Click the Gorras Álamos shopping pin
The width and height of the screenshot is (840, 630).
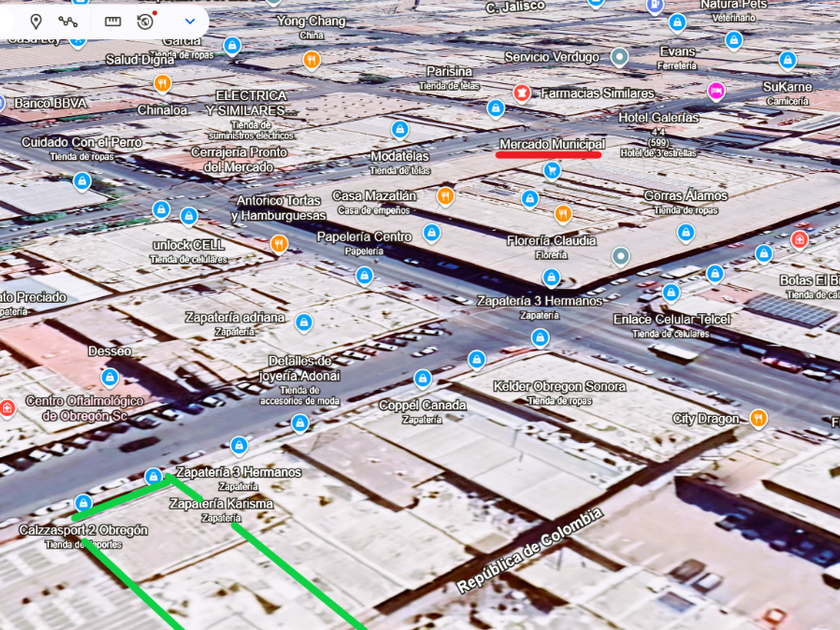pyautogui.click(x=686, y=233)
